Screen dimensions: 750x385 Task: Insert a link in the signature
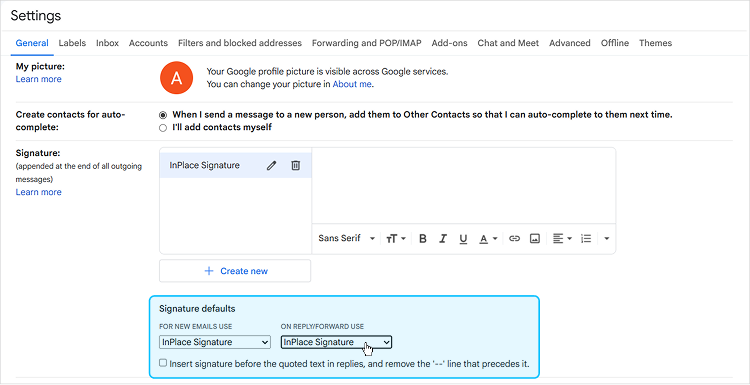514,238
